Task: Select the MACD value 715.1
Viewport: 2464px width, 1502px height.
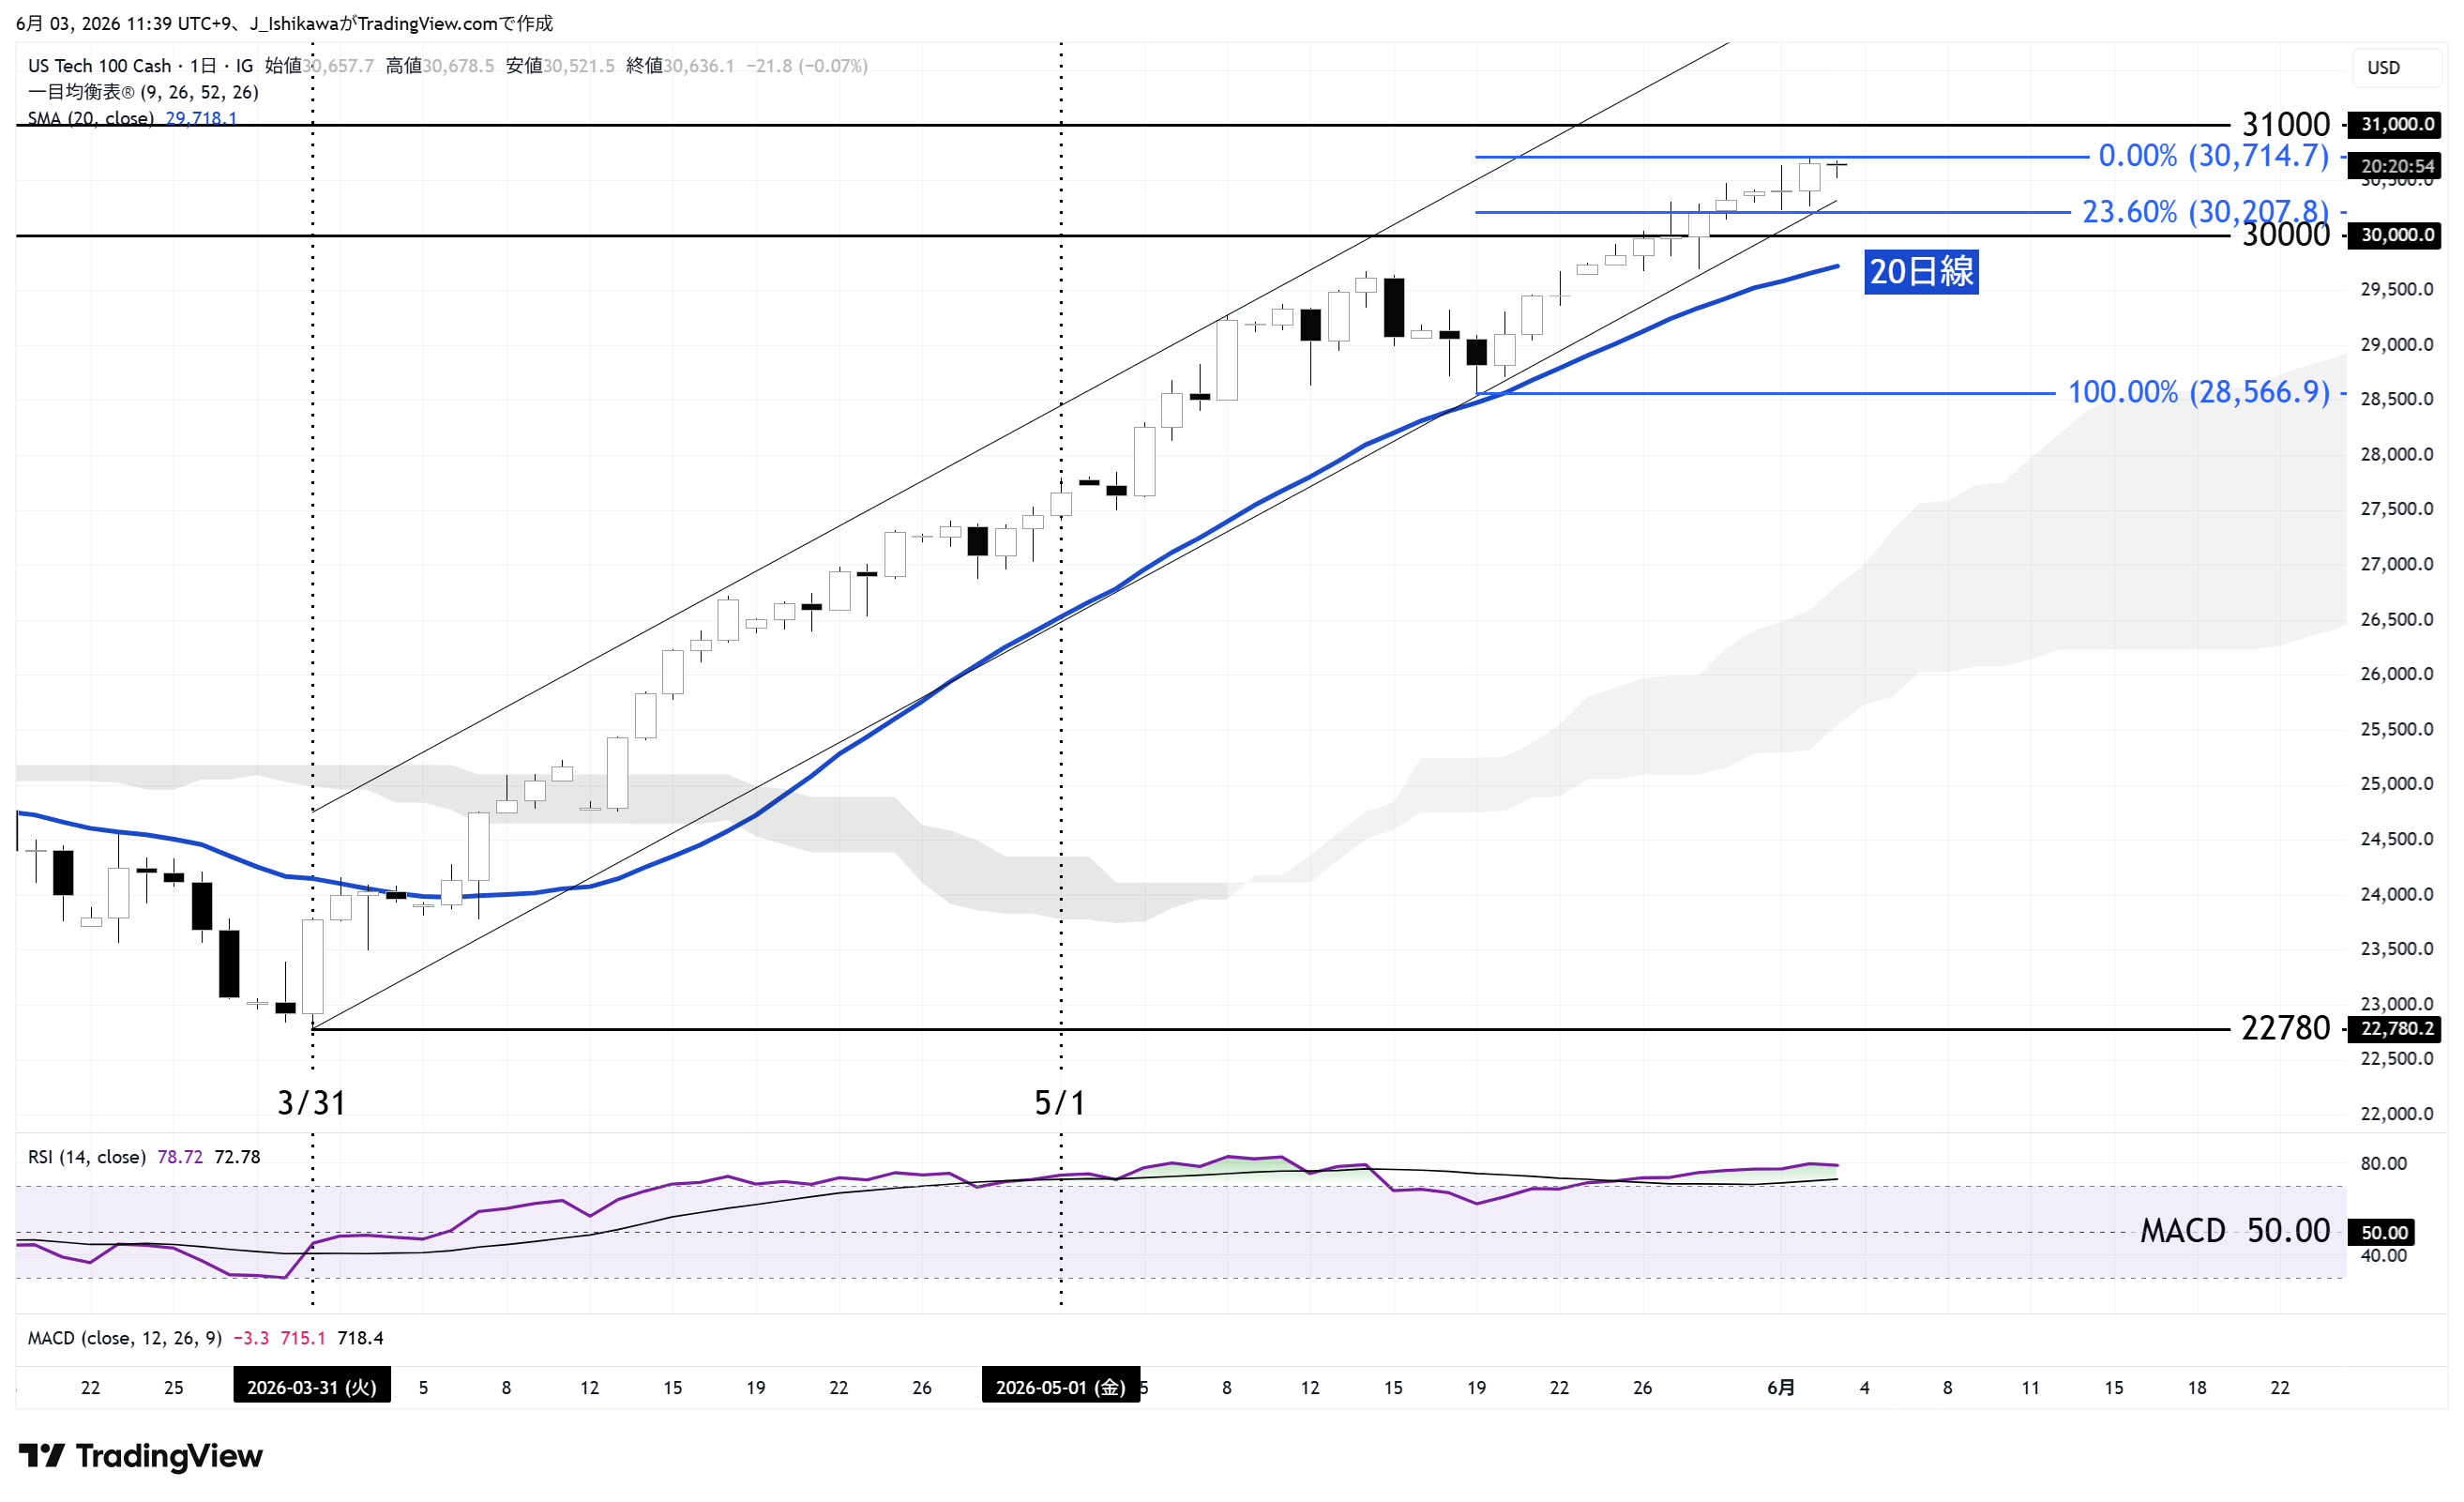Action: click(x=303, y=1337)
